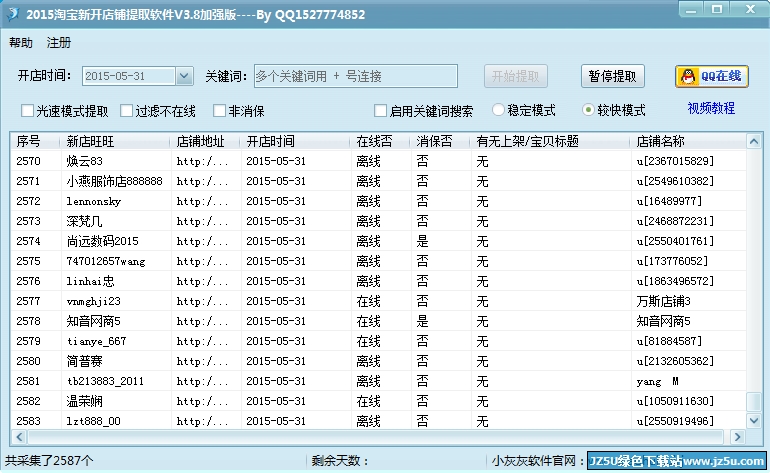
Task: Click shop name u[2367015829]
Action: click(x=675, y=161)
